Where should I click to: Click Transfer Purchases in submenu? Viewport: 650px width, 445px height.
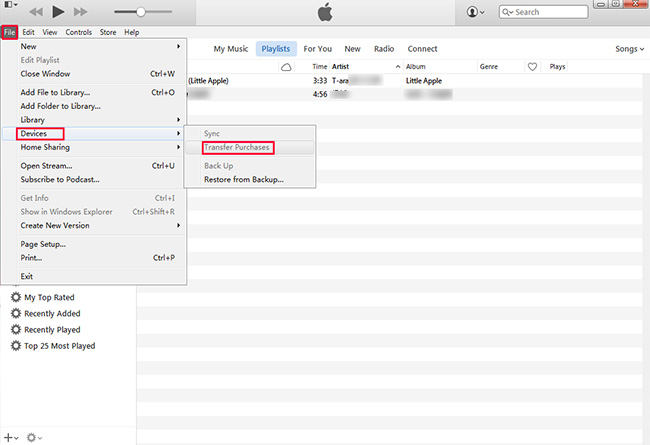coord(250,148)
